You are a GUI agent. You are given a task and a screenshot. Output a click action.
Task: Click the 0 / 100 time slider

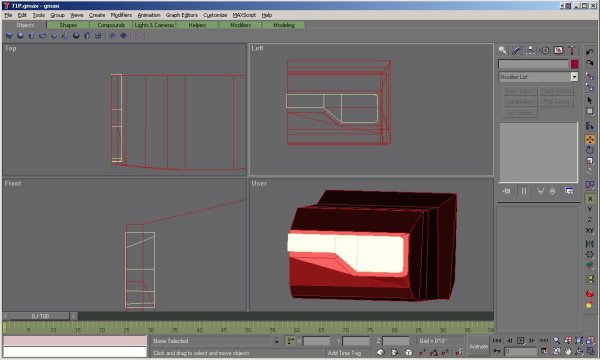point(40,316)
